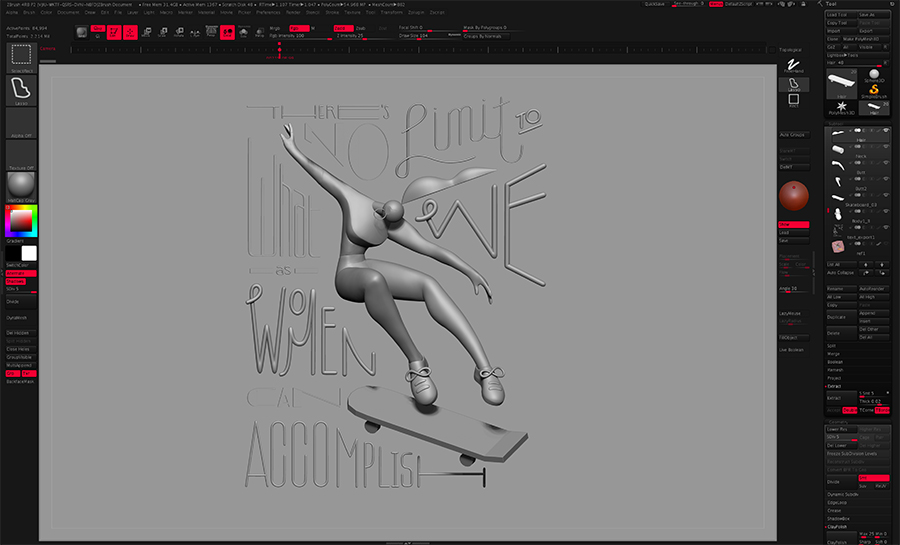Click the subtool List All button

841,264
